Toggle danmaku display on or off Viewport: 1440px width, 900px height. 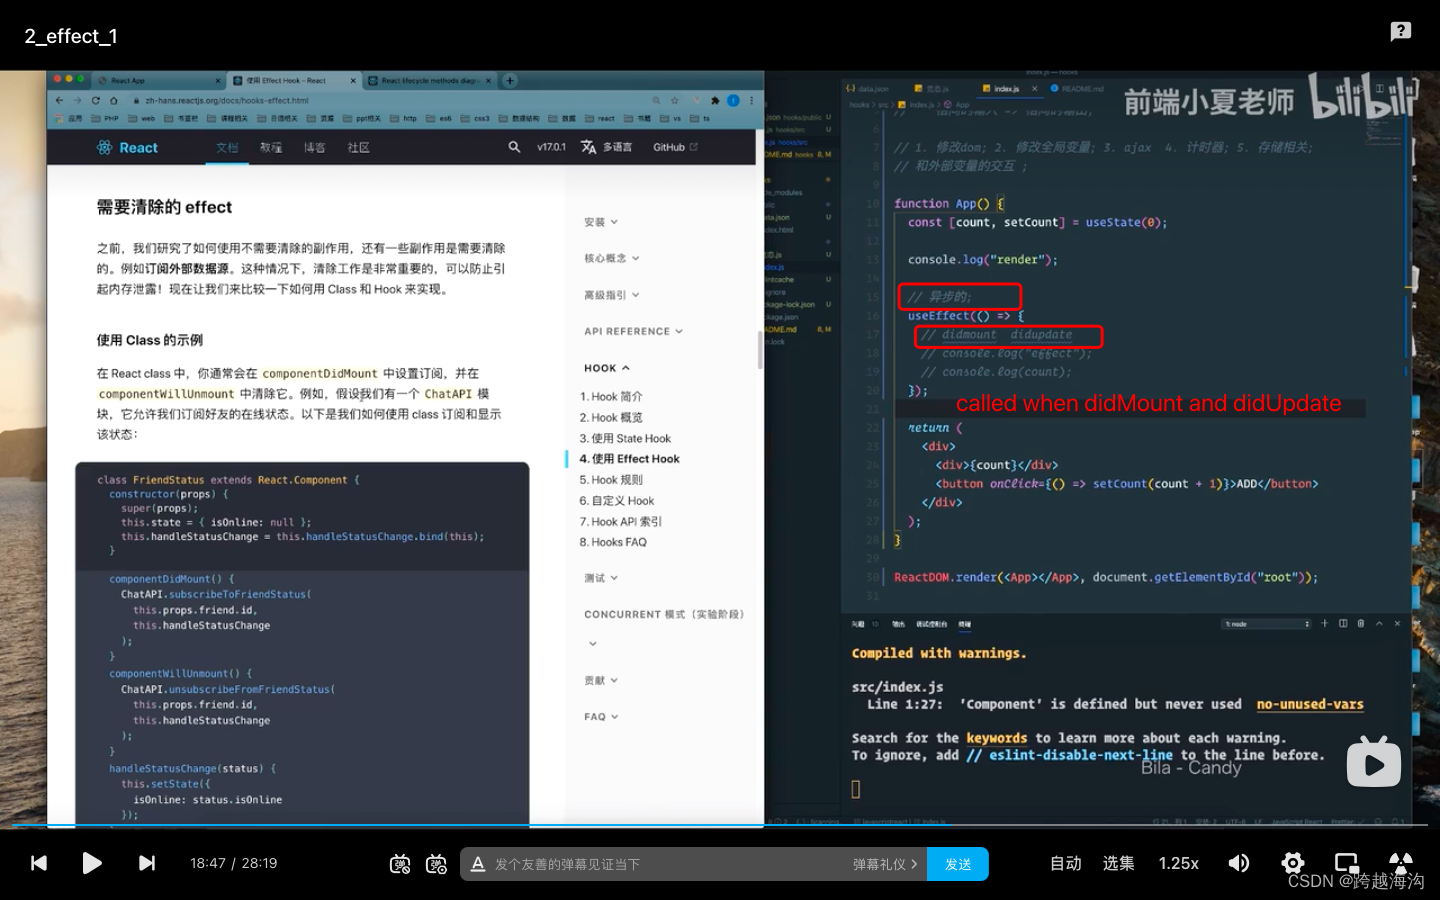tap(400, 864)
